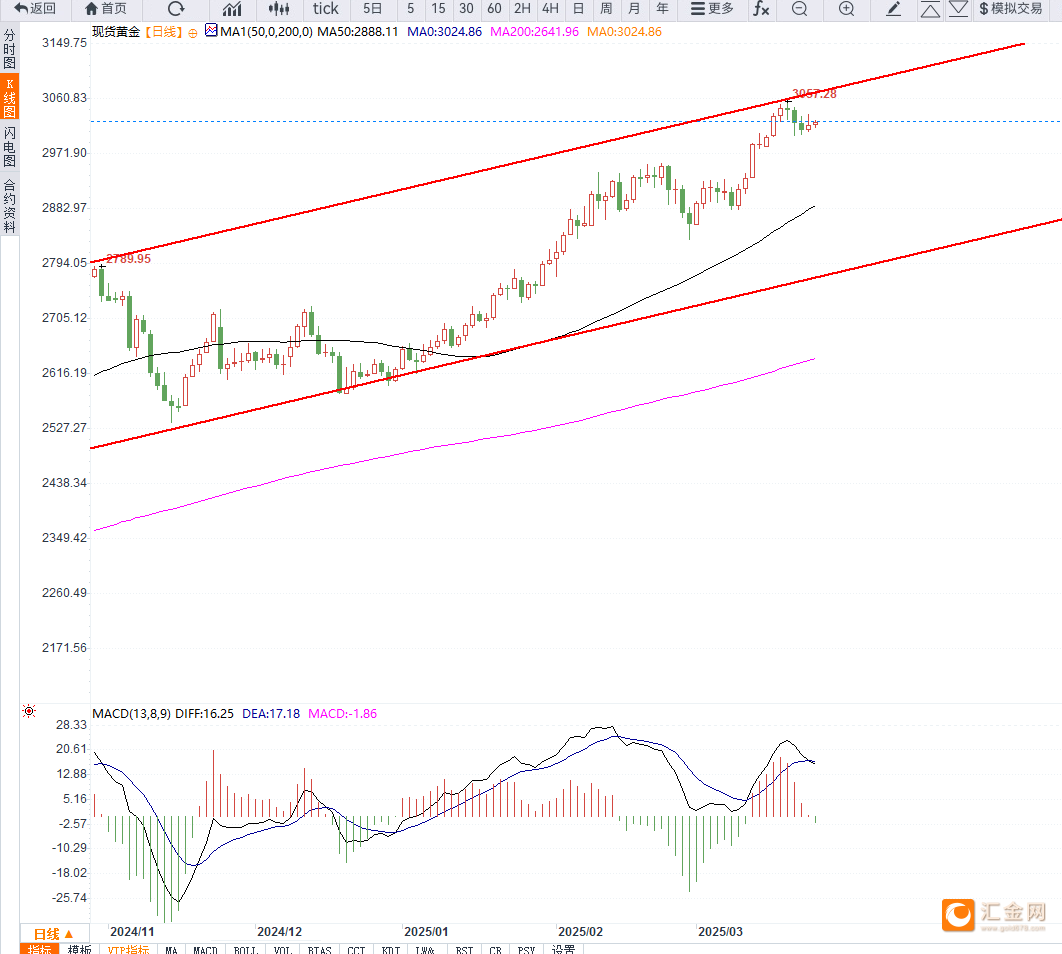The height and width of the screenshot is (954, 1062).
Task: Expand the 日线 period selector
Action: pyautogui.click(x=54, y=934)
